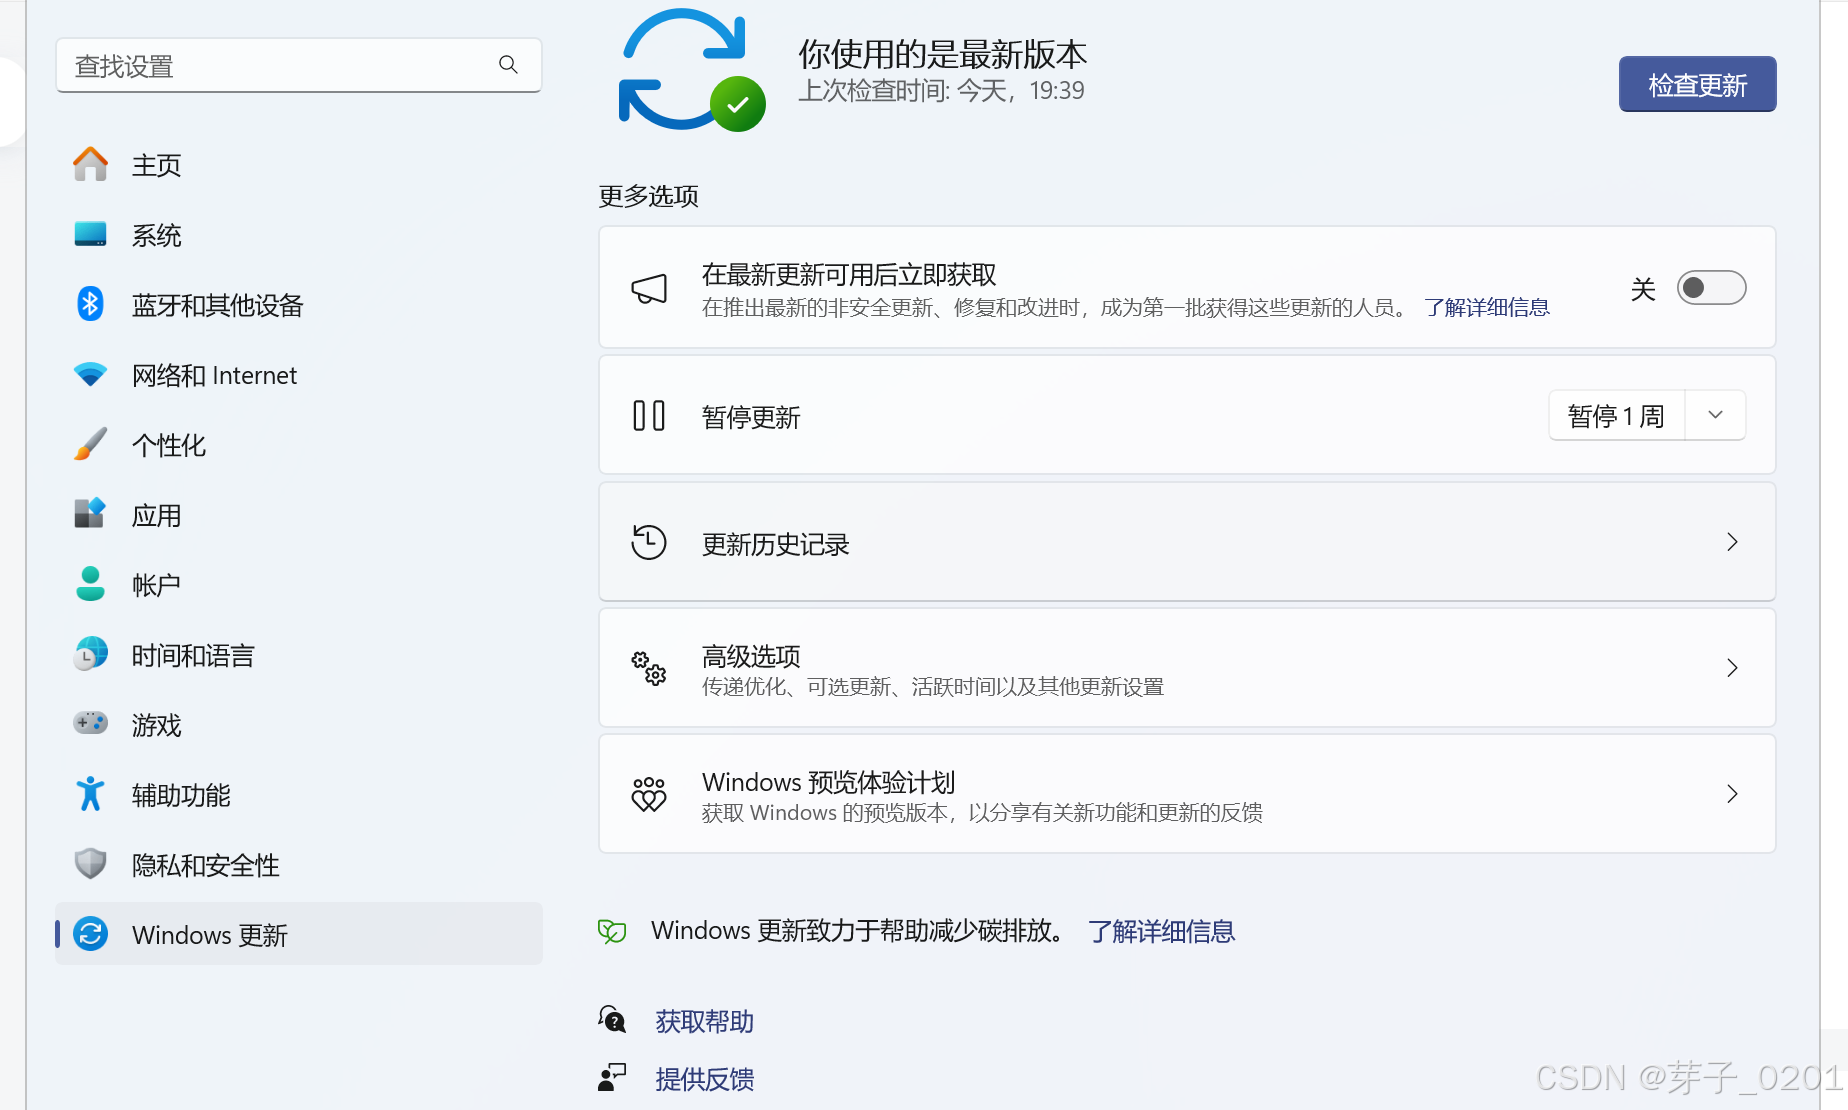Expand 高级选项 chevron arrow
1848x1110 pixels.
1733,668
